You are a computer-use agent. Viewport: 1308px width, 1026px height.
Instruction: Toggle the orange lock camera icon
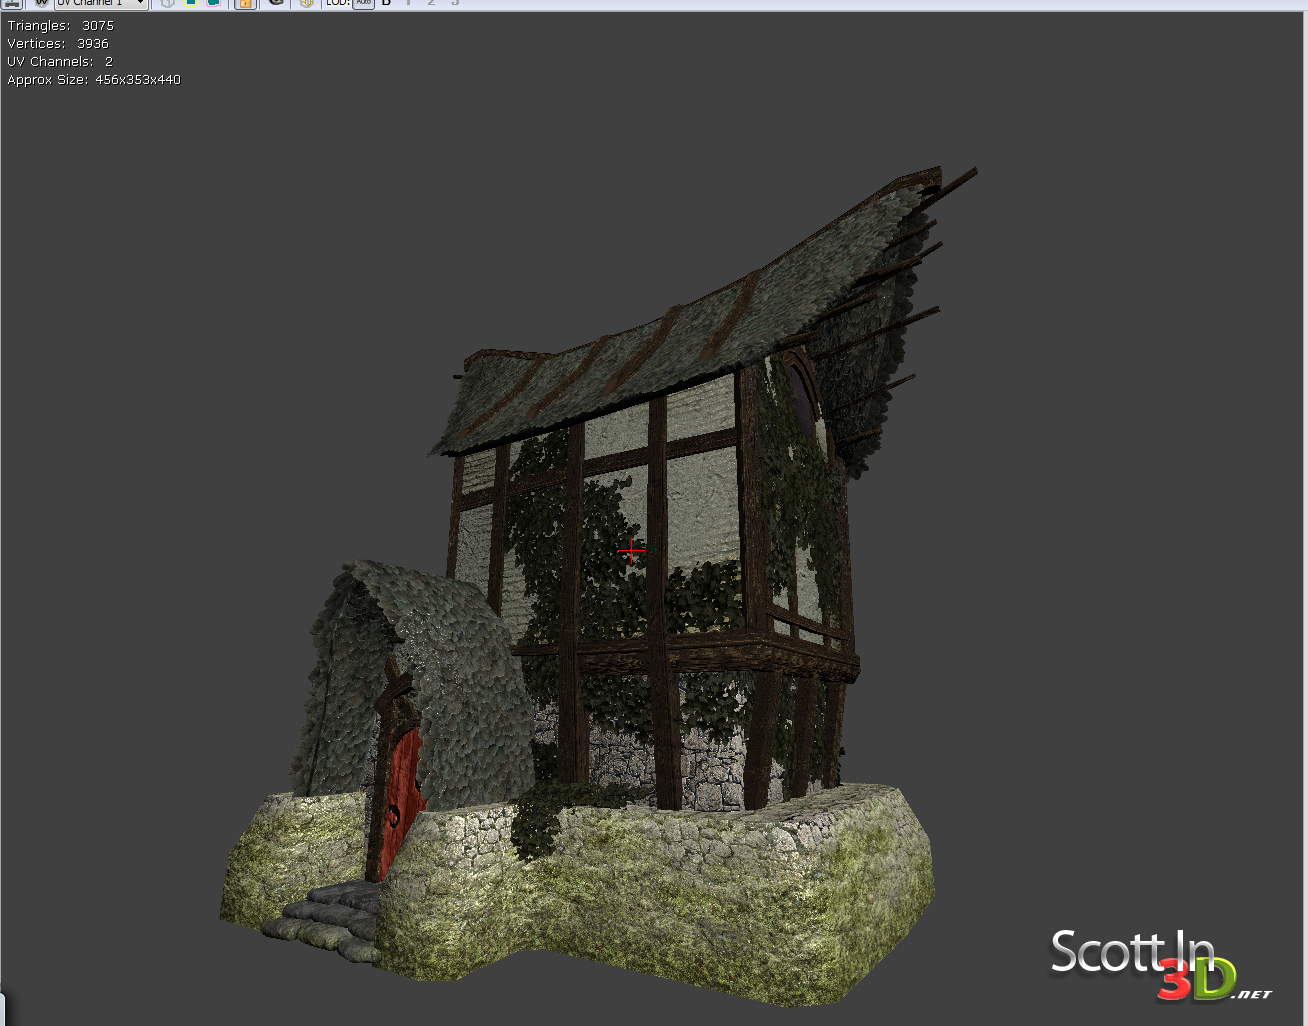pos(244,3)
